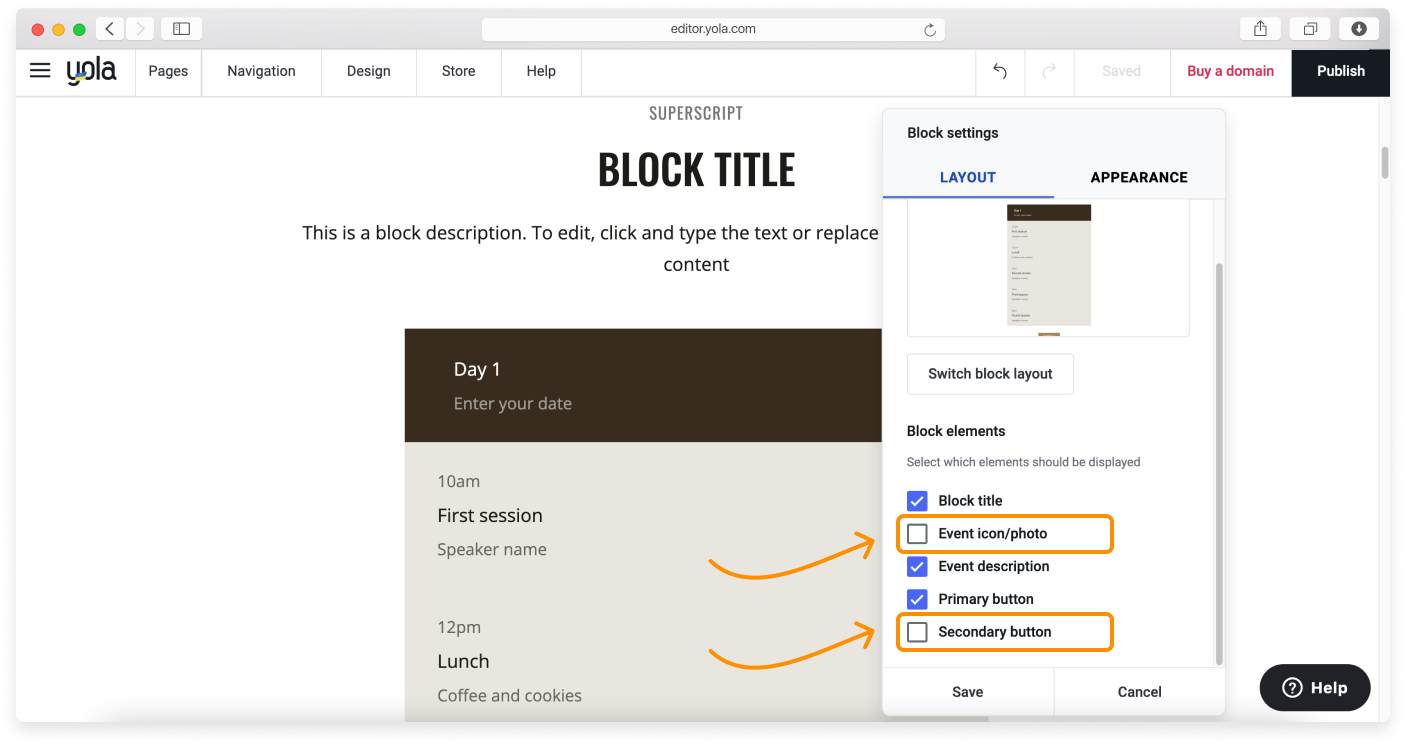Open the floating Help bubble

point(1314,687)
